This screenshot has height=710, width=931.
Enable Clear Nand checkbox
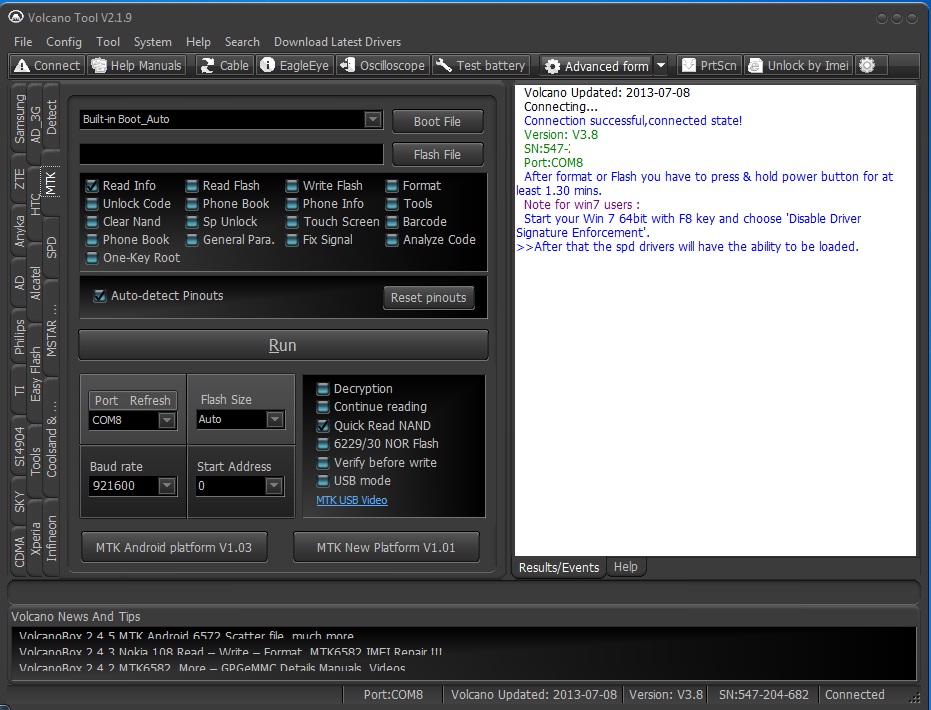[x=91, y=222]
